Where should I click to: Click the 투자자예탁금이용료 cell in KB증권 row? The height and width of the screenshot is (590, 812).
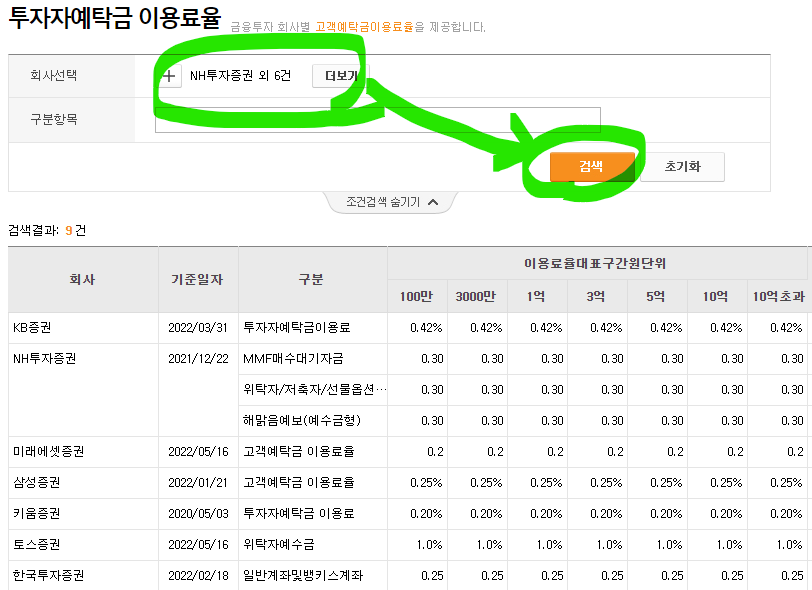312,328
